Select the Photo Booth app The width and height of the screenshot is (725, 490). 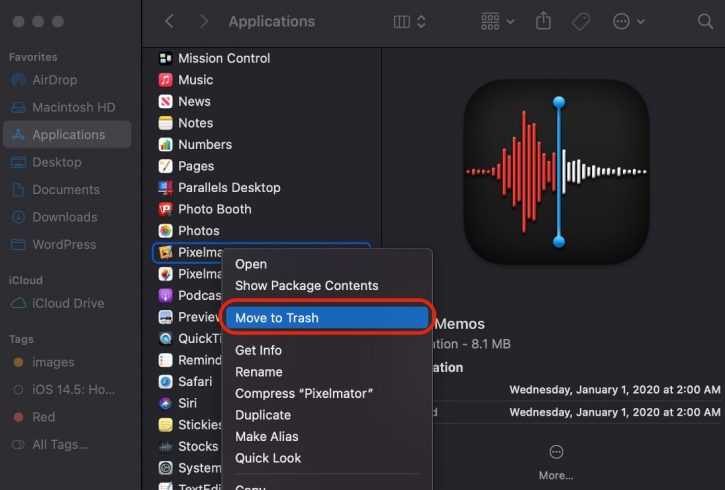tap(262, 209)
